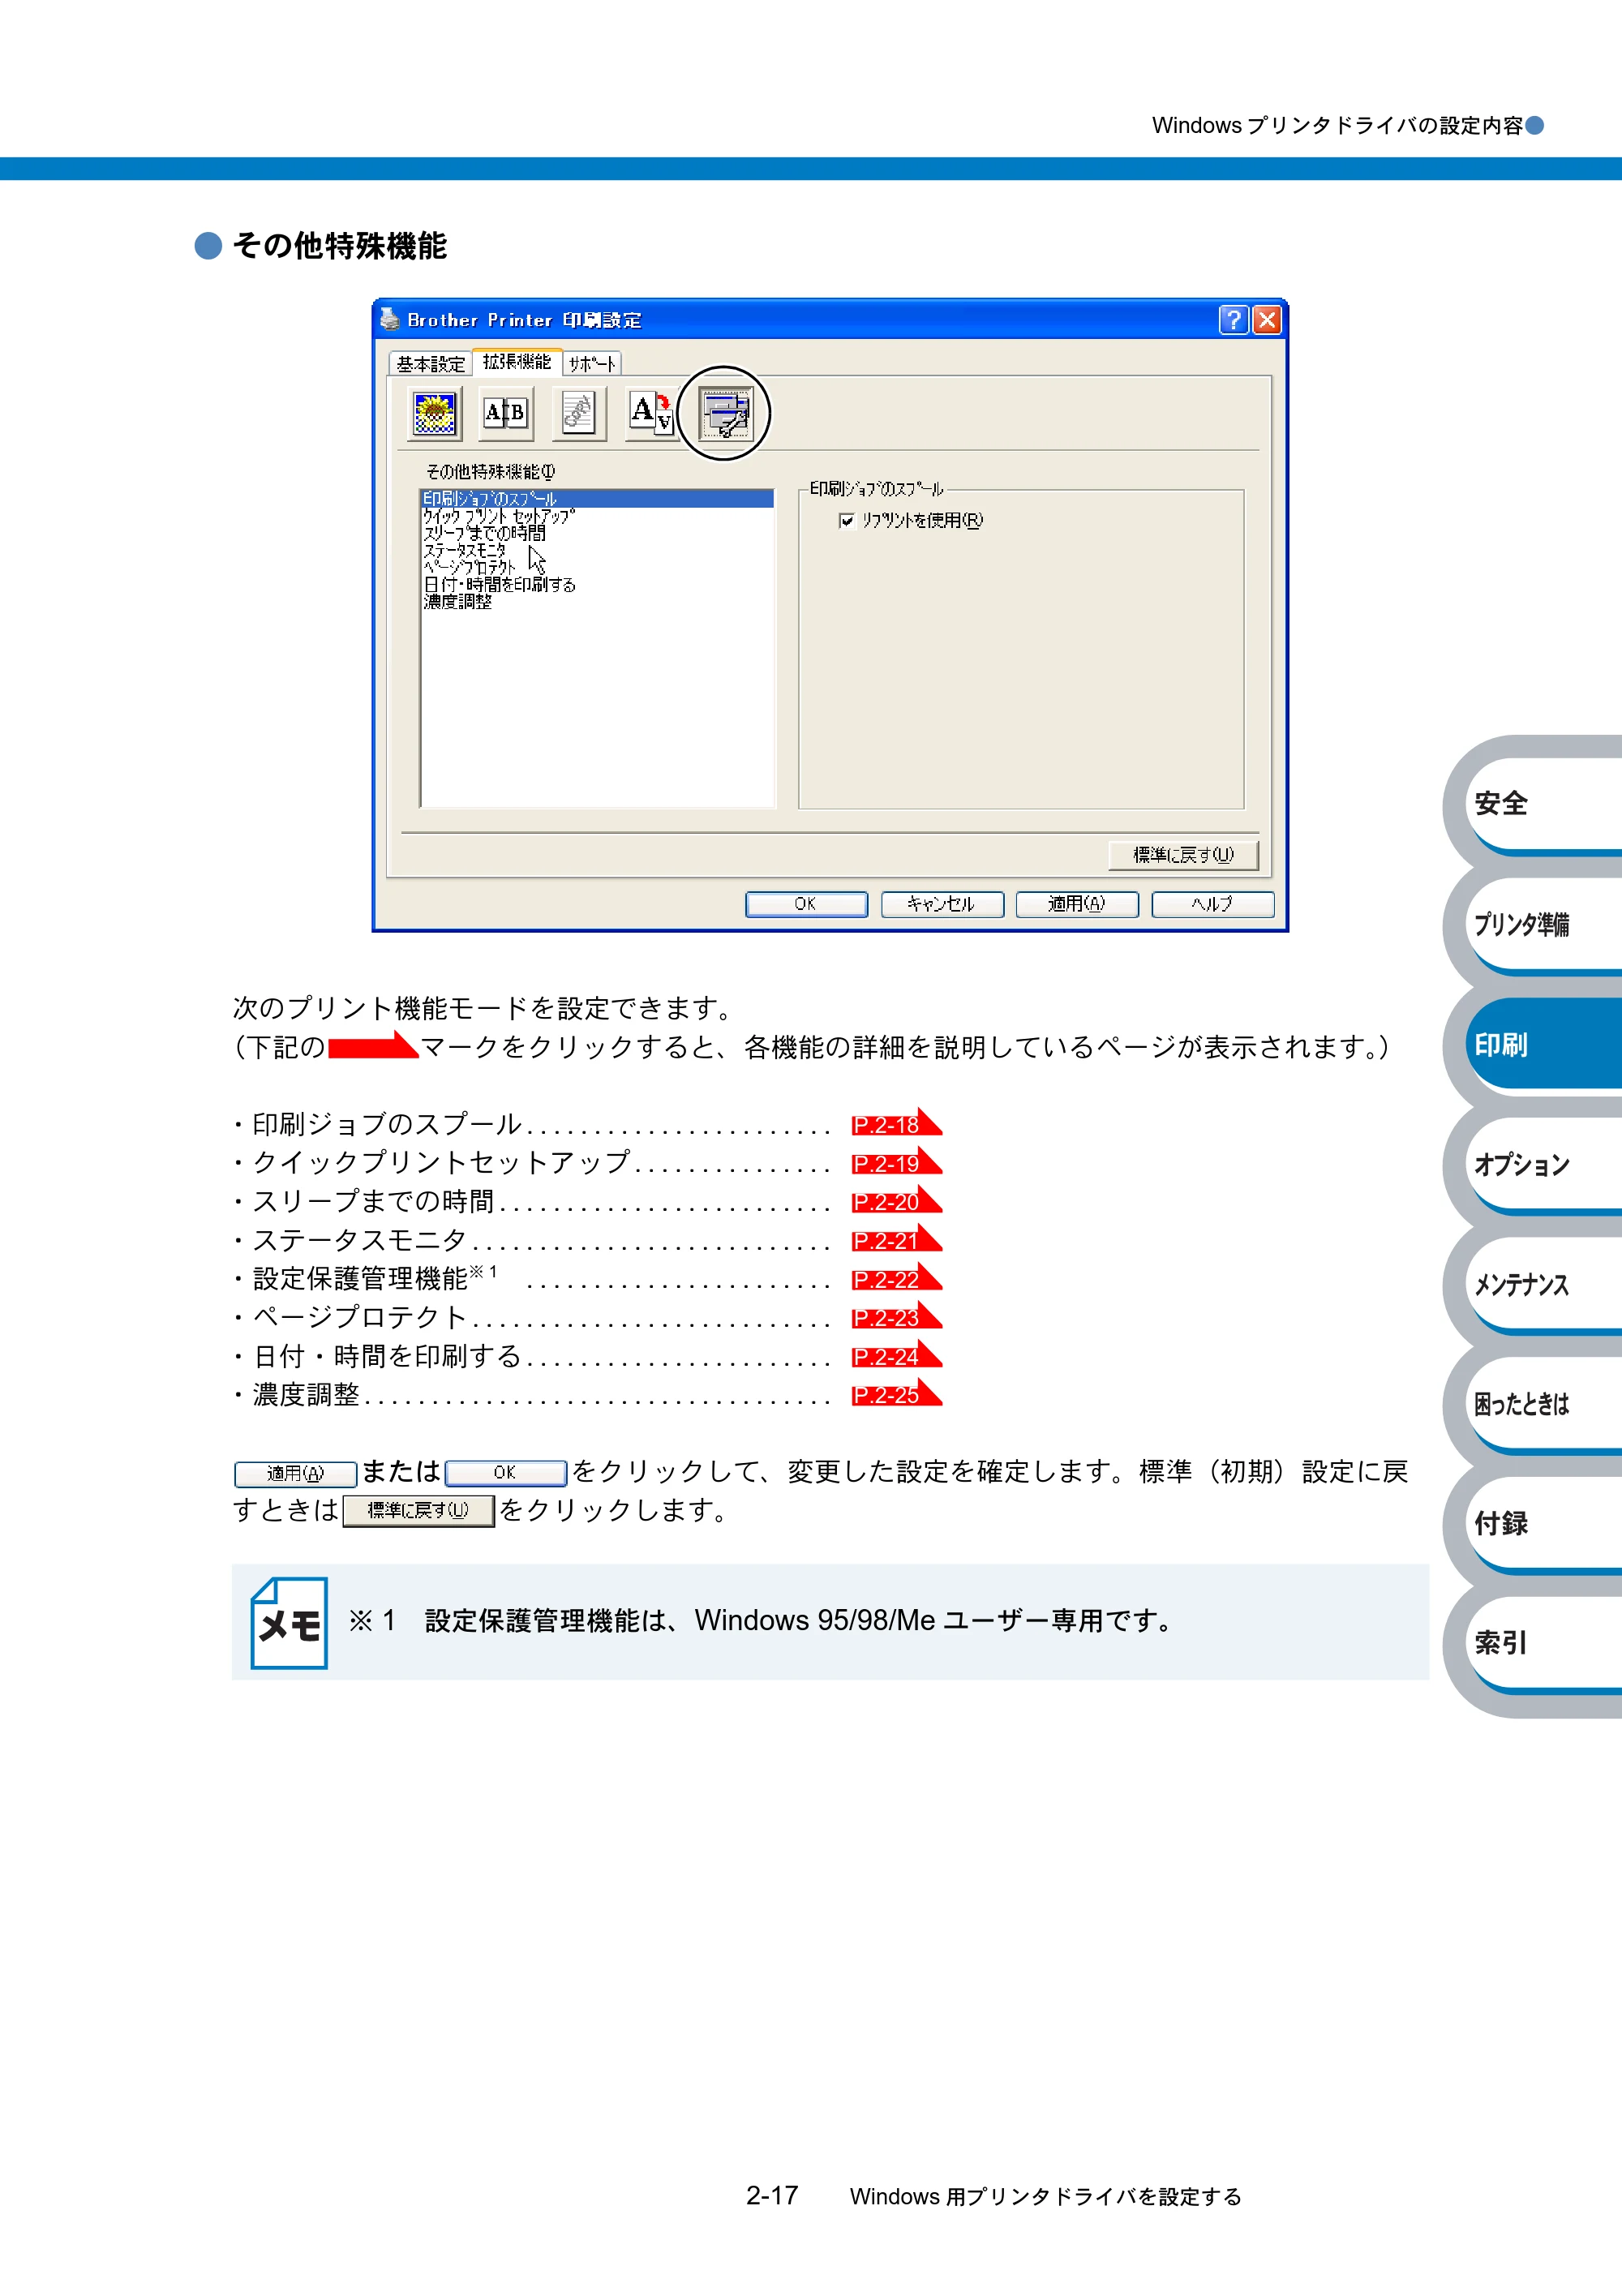Switch to the 基本設定 tab
1622x2296 pixels.
coord(431,364)
